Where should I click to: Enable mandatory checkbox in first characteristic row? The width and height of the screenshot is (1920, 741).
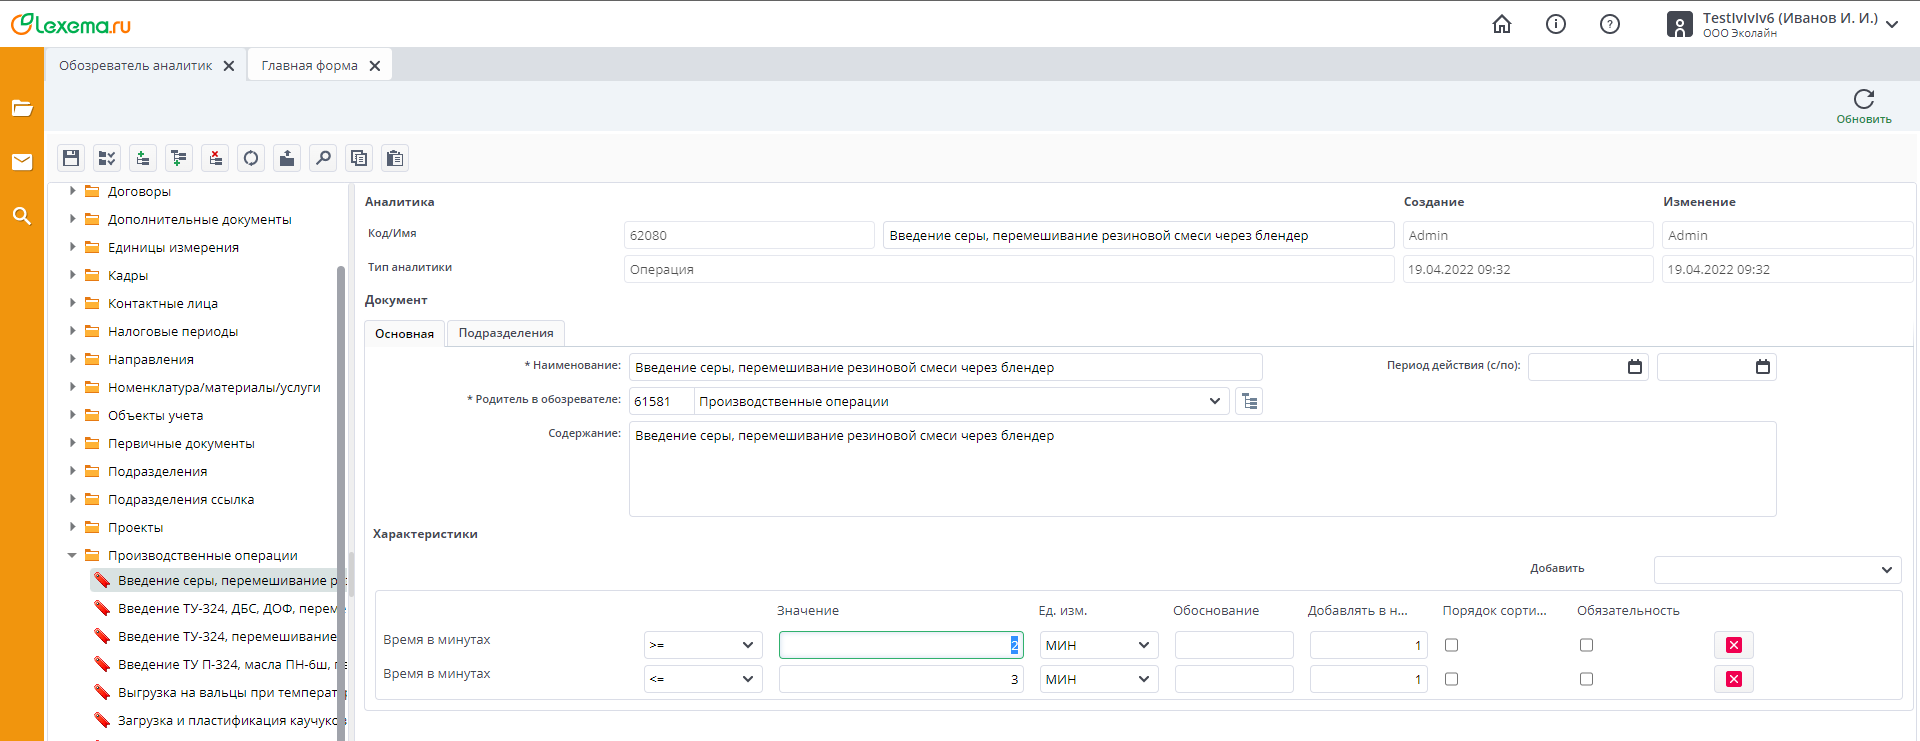click(x=1586, y=645)
